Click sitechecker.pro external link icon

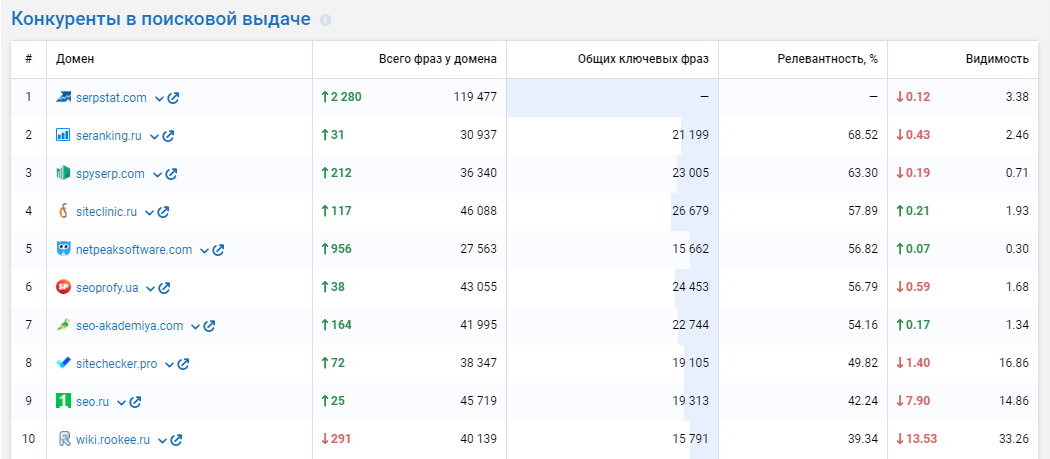coord(183,364)
